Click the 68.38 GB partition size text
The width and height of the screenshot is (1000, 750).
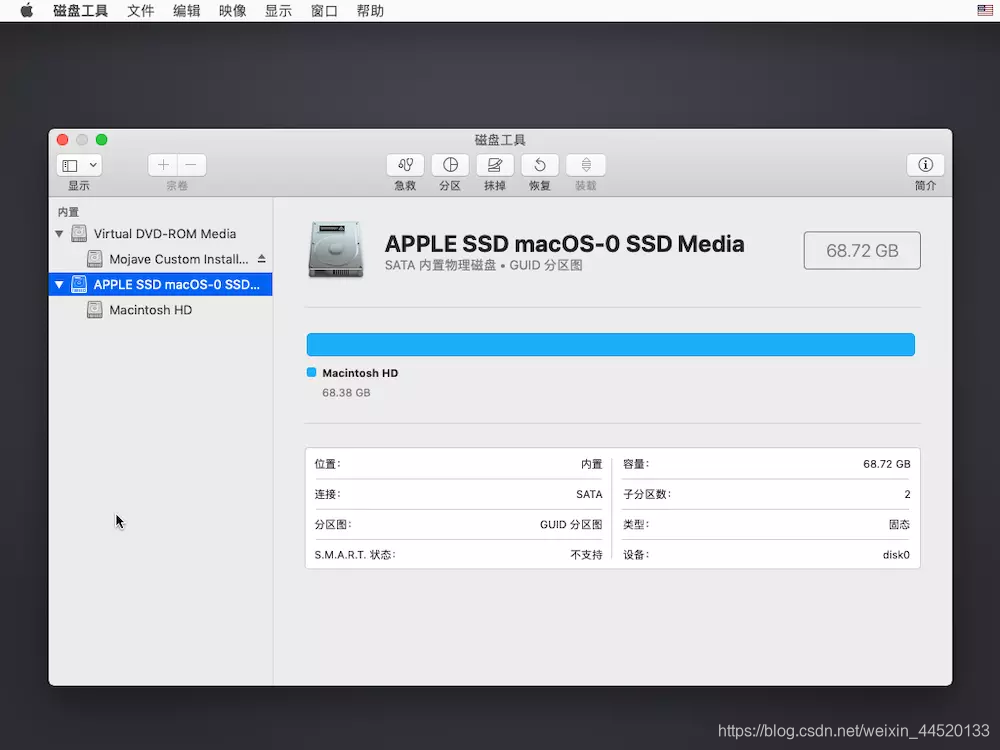(x=346, y=393)
